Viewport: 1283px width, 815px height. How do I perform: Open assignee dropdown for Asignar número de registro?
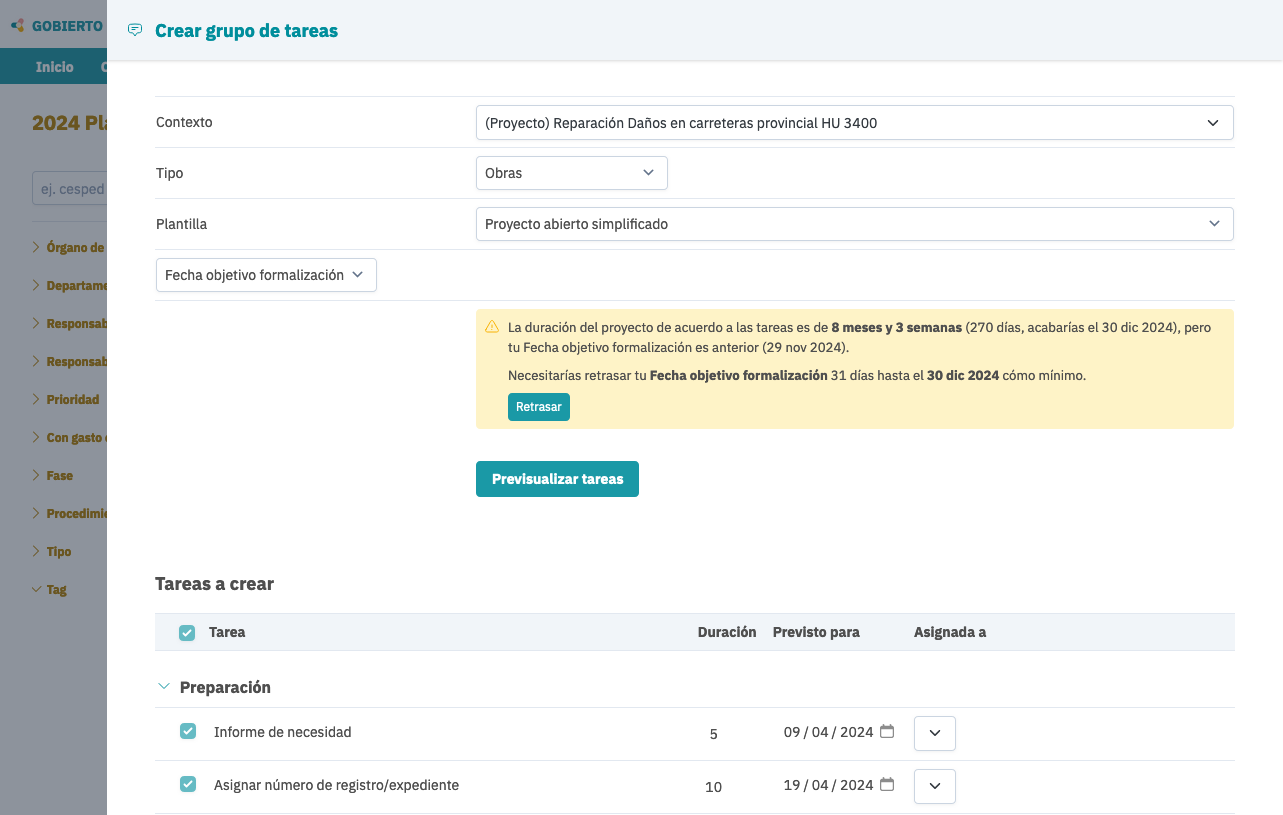click(x=935, y=786)
